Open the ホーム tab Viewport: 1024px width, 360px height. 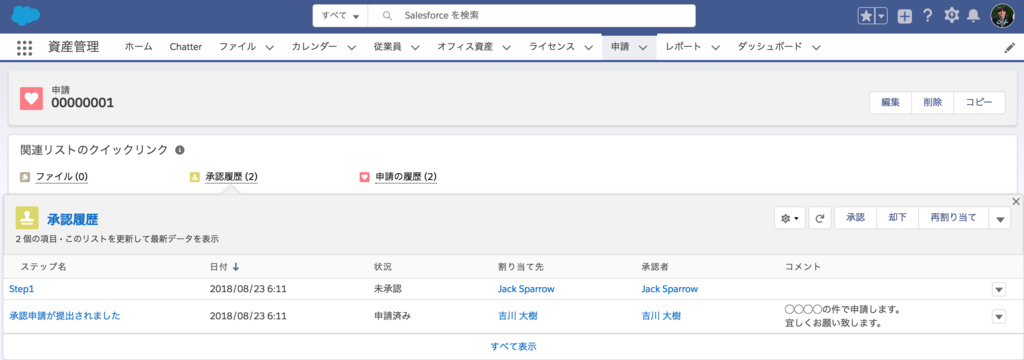click(138, 47)
